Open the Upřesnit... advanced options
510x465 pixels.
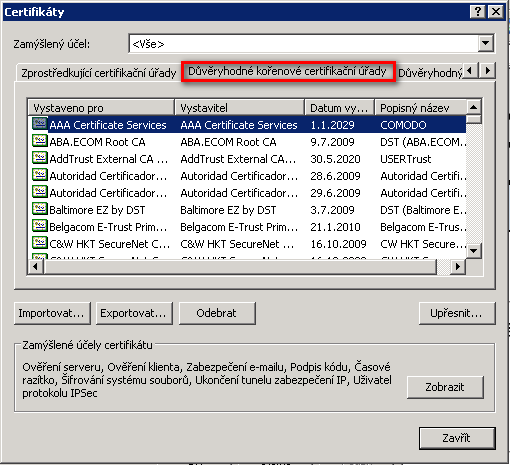pyautogui.click(x=457, y=313)
